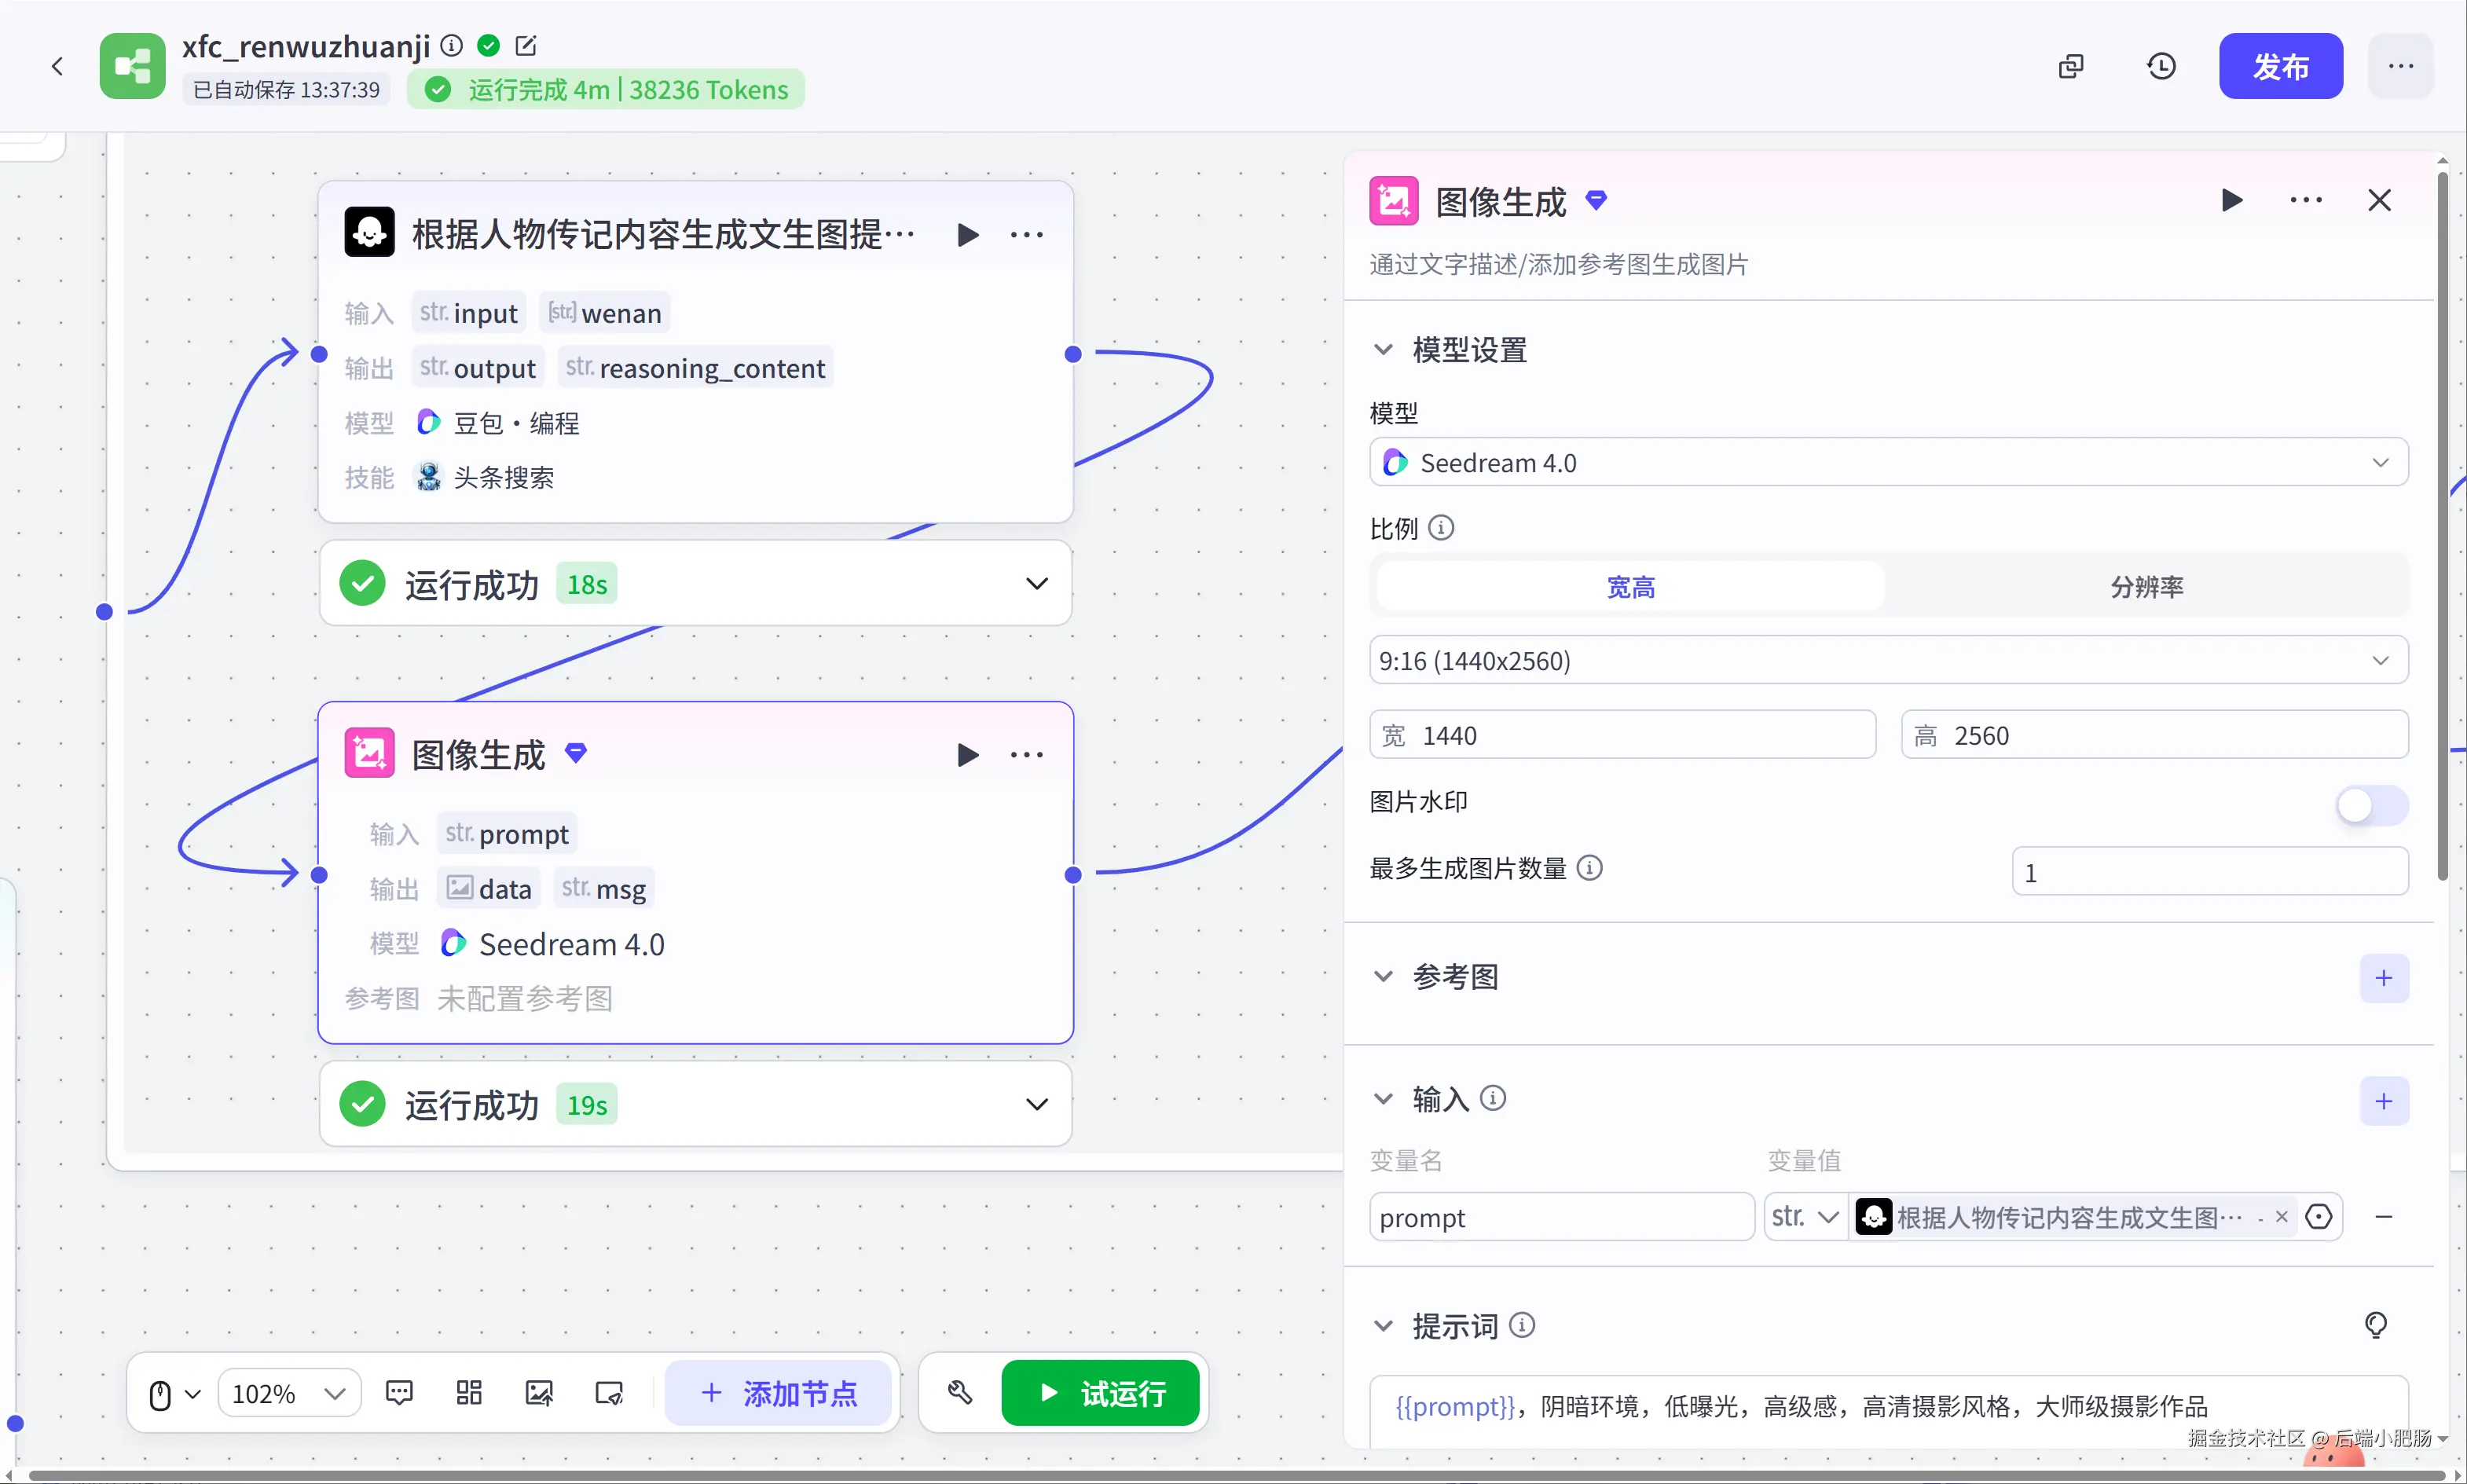Viewport: 2467px width, 1484px height.
Task: Click the lightbulb icon beside 提示词
Action: coord(2376,1325)
